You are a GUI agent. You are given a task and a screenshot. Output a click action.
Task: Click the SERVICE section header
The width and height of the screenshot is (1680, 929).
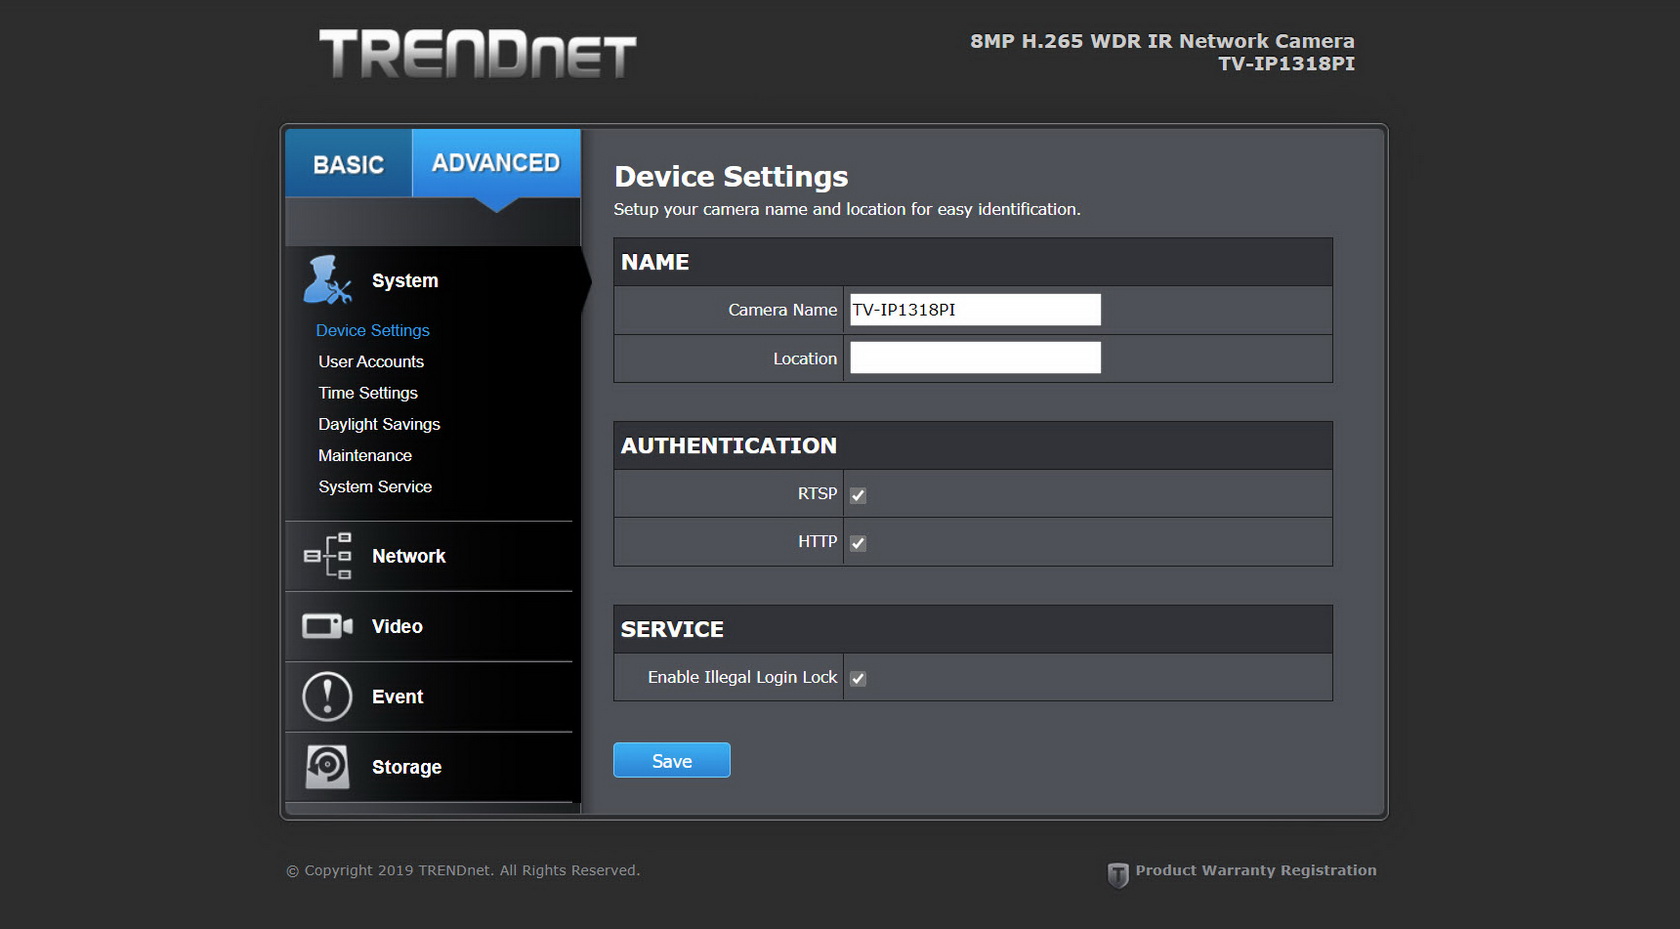coord(973,629)
